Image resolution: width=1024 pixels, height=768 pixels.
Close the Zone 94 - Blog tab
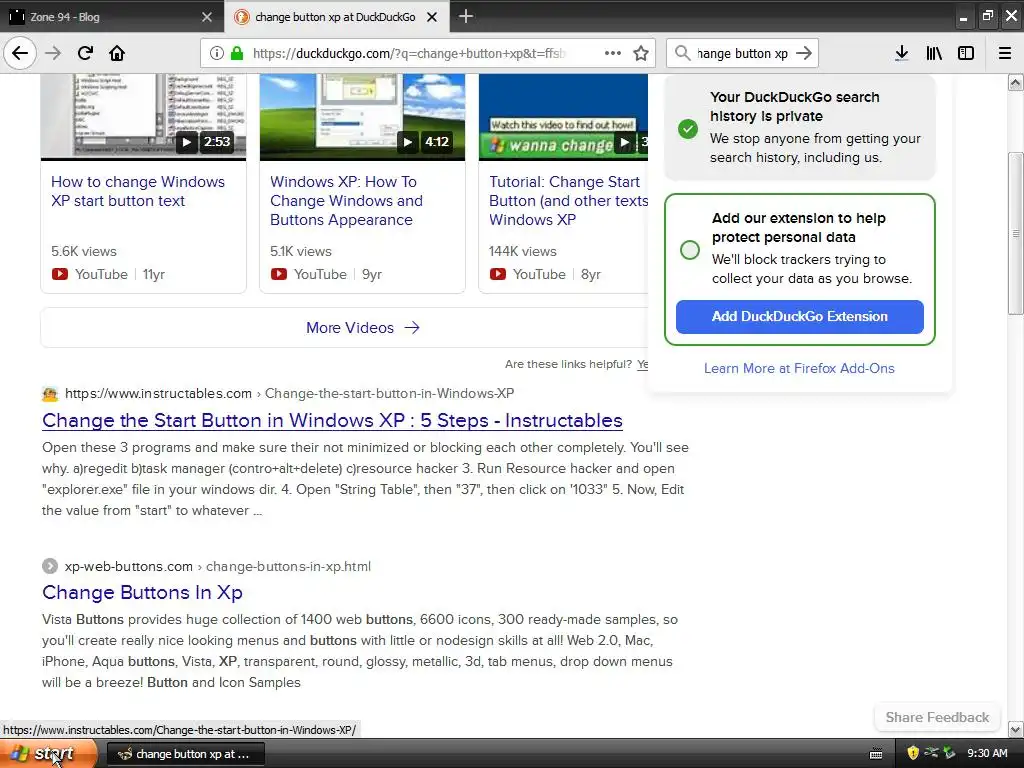click(207, 17)
